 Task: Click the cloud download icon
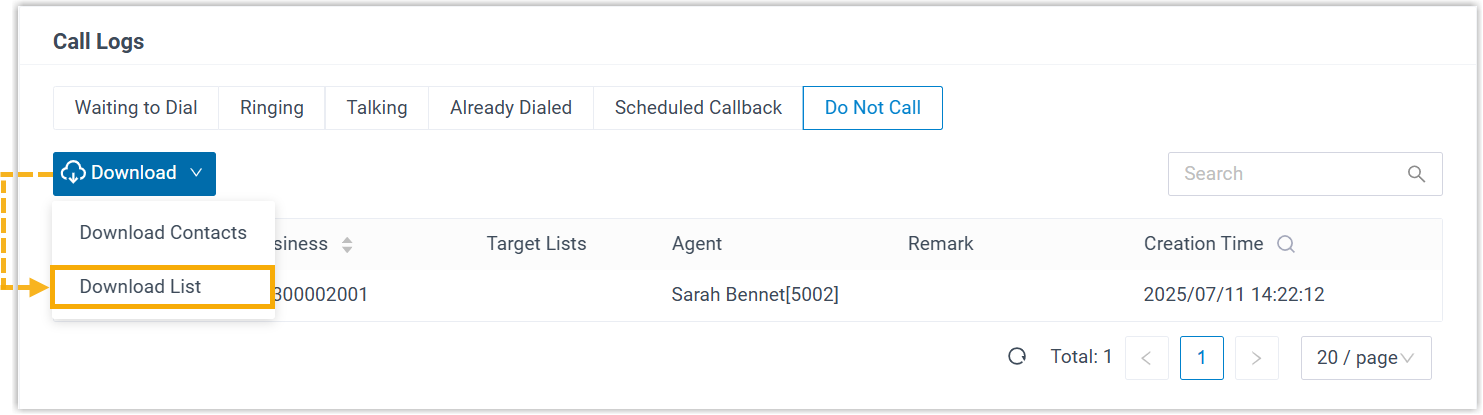tap(74, 173)
